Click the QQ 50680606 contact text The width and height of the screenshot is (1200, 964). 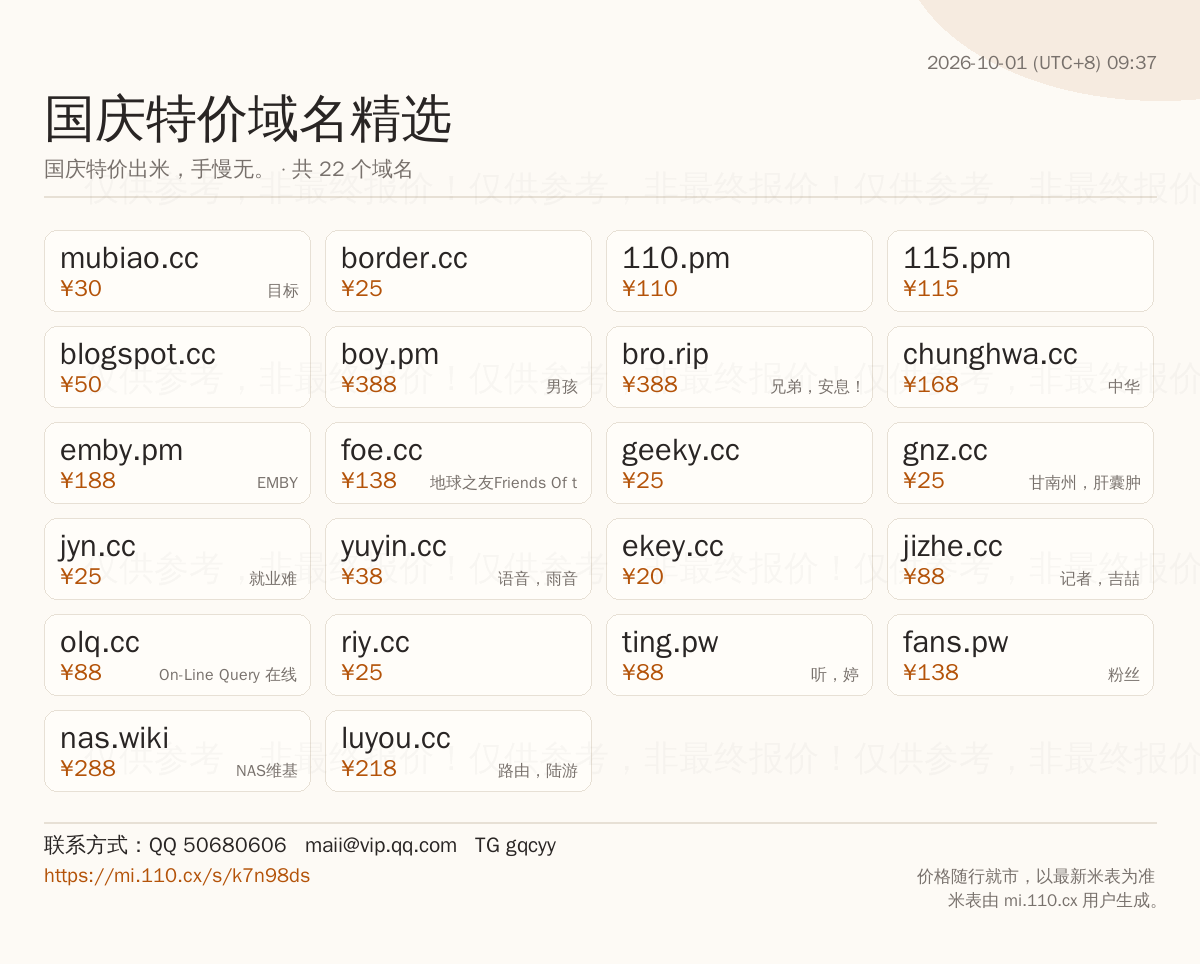[x=218, y=845]
